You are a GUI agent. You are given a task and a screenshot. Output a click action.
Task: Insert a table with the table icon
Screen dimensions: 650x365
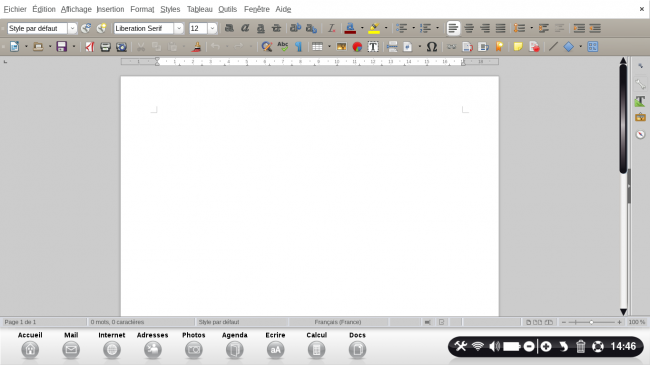pyautogui.click(x=318, y=46)
